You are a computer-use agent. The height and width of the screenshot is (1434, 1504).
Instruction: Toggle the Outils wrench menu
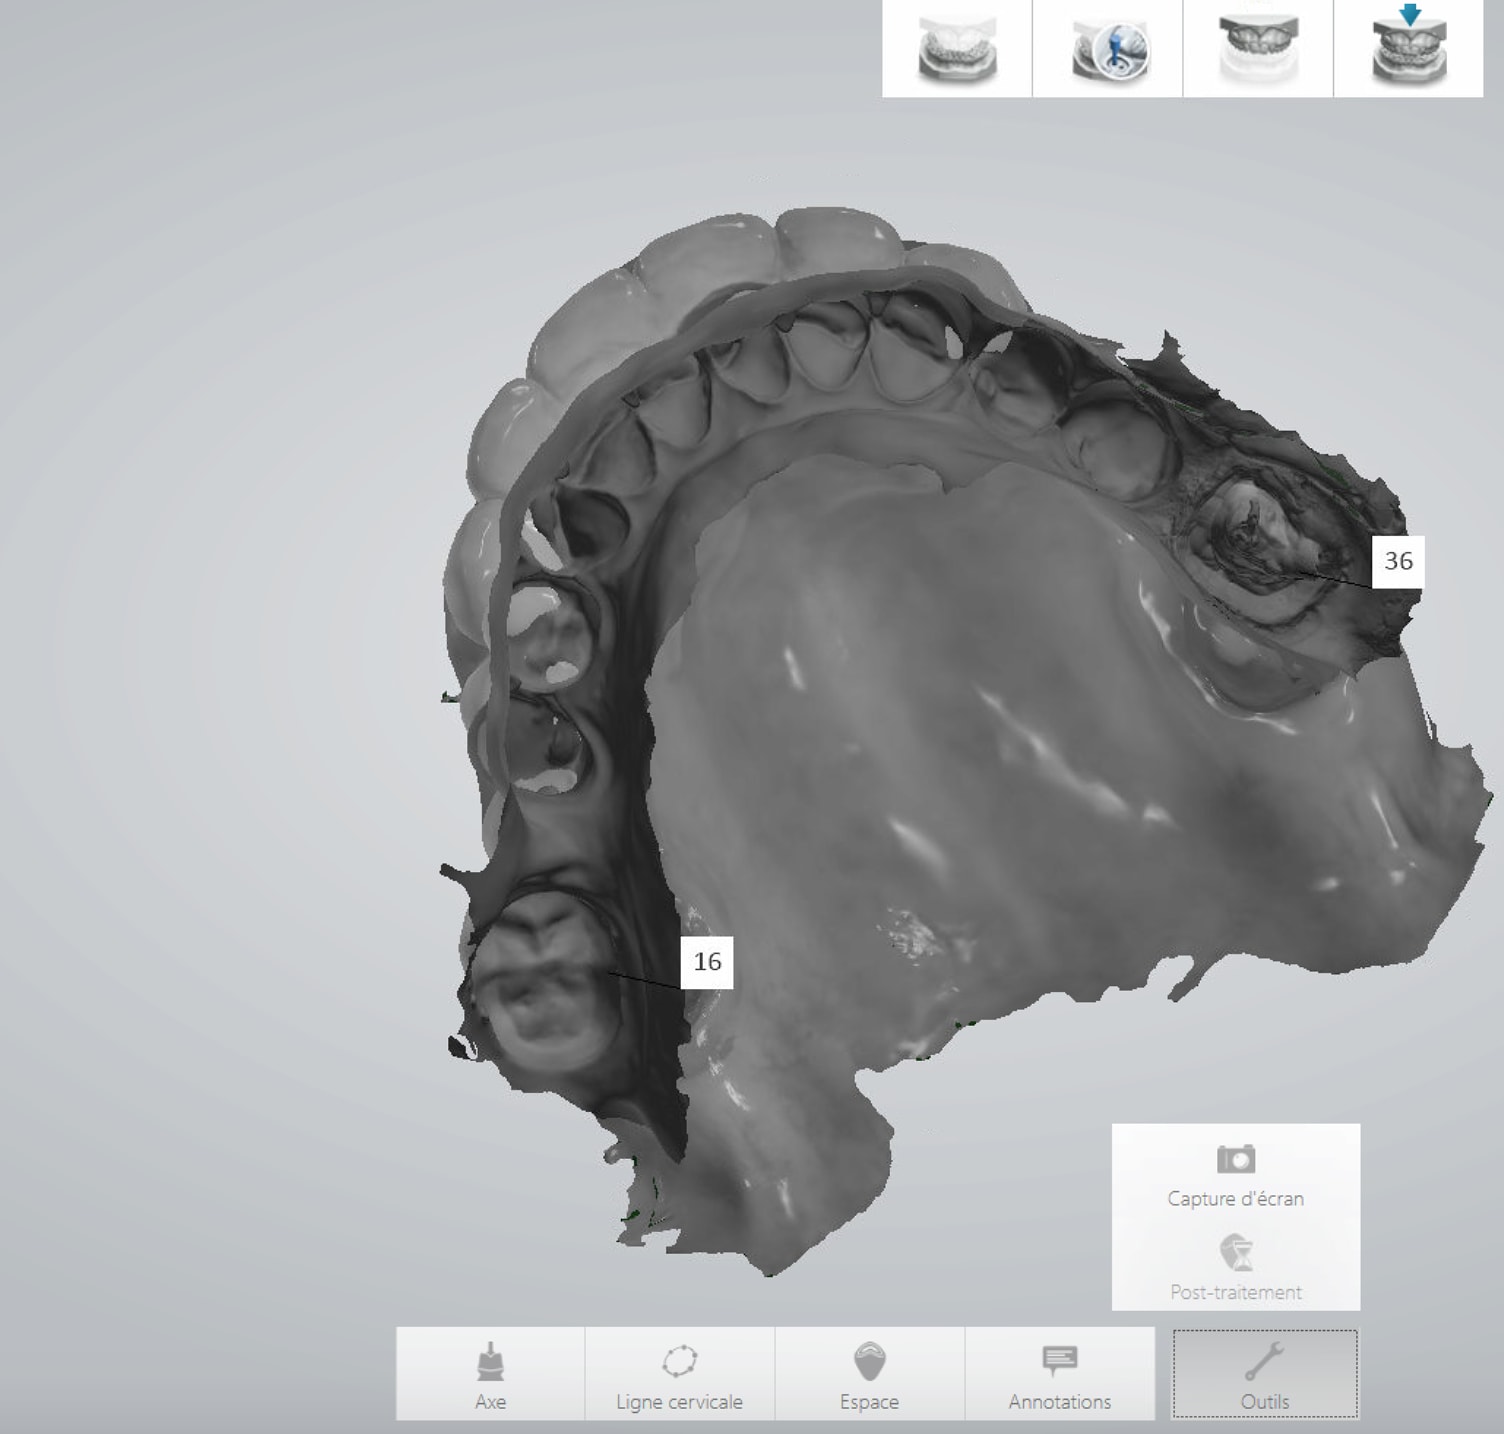pyautogui.click(x=1264, y=1373)
